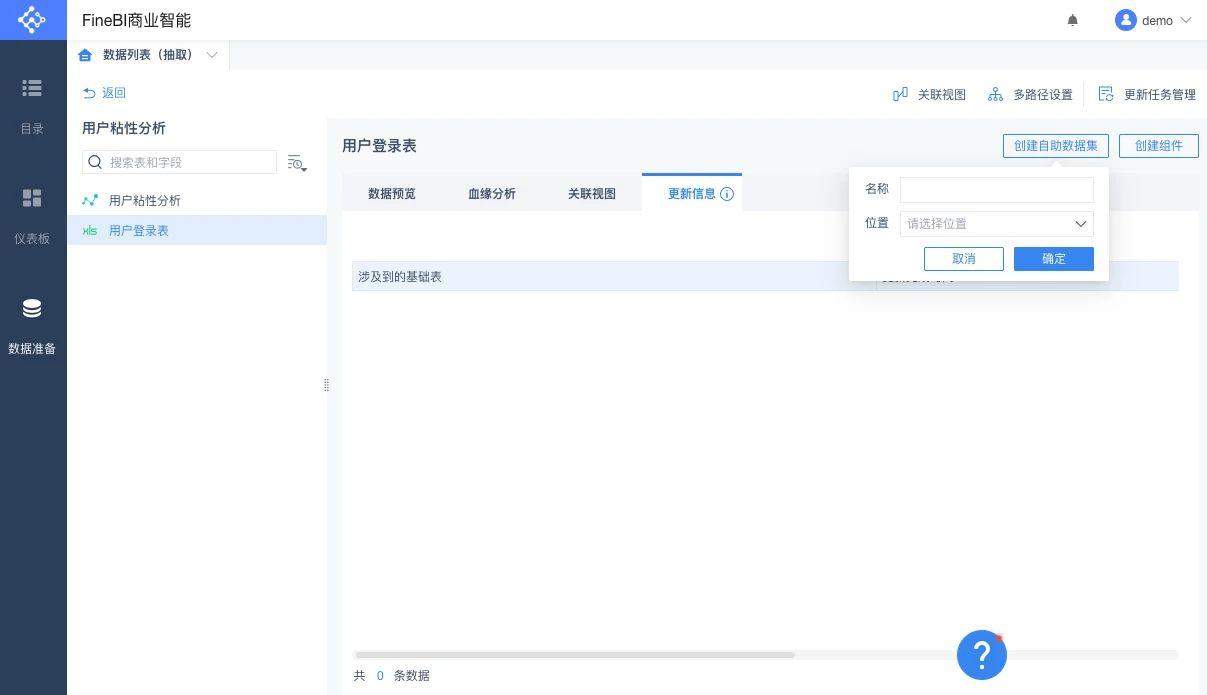
Task: Click the search magnifier icon
Action: coord(95,162)
